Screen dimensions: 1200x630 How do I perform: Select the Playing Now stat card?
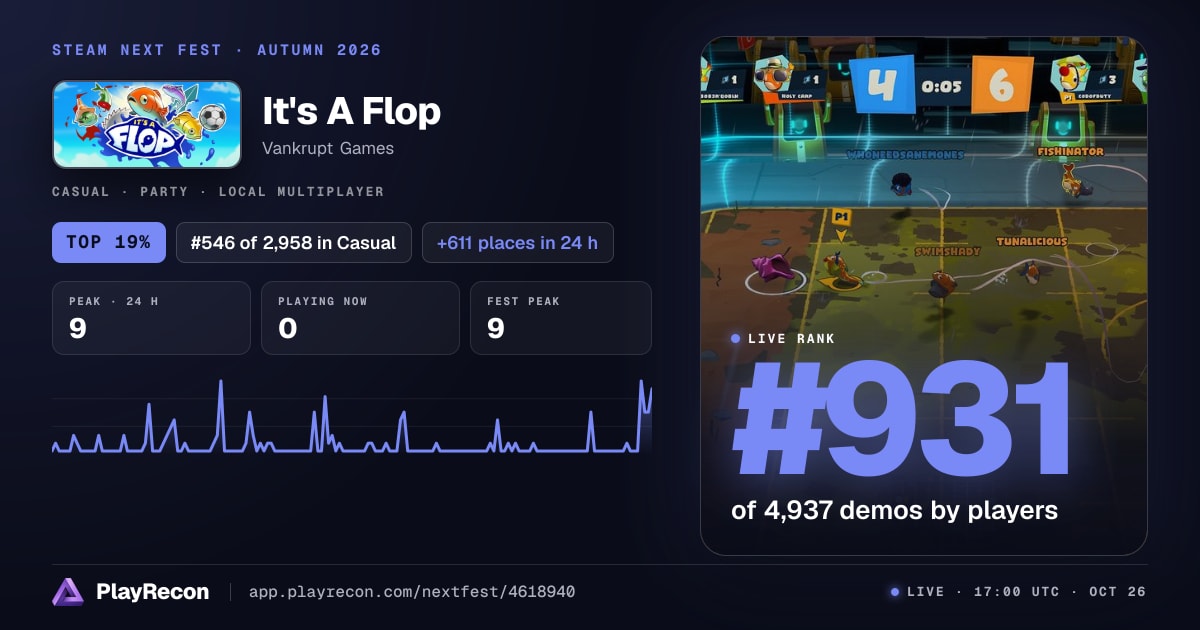tap(360, 318)
